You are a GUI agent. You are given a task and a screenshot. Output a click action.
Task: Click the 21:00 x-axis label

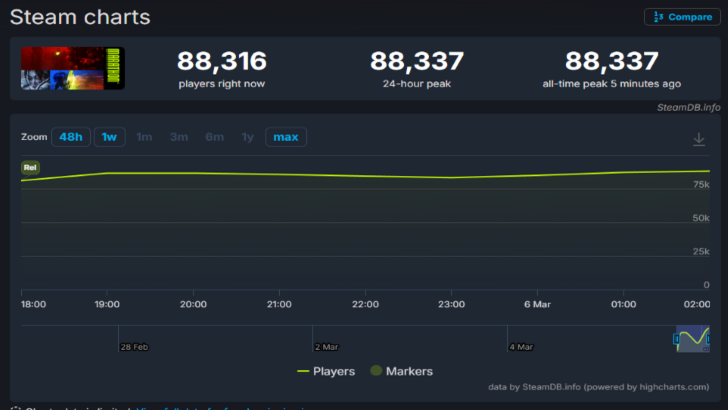pyautogui.click(x=279, y=305)
